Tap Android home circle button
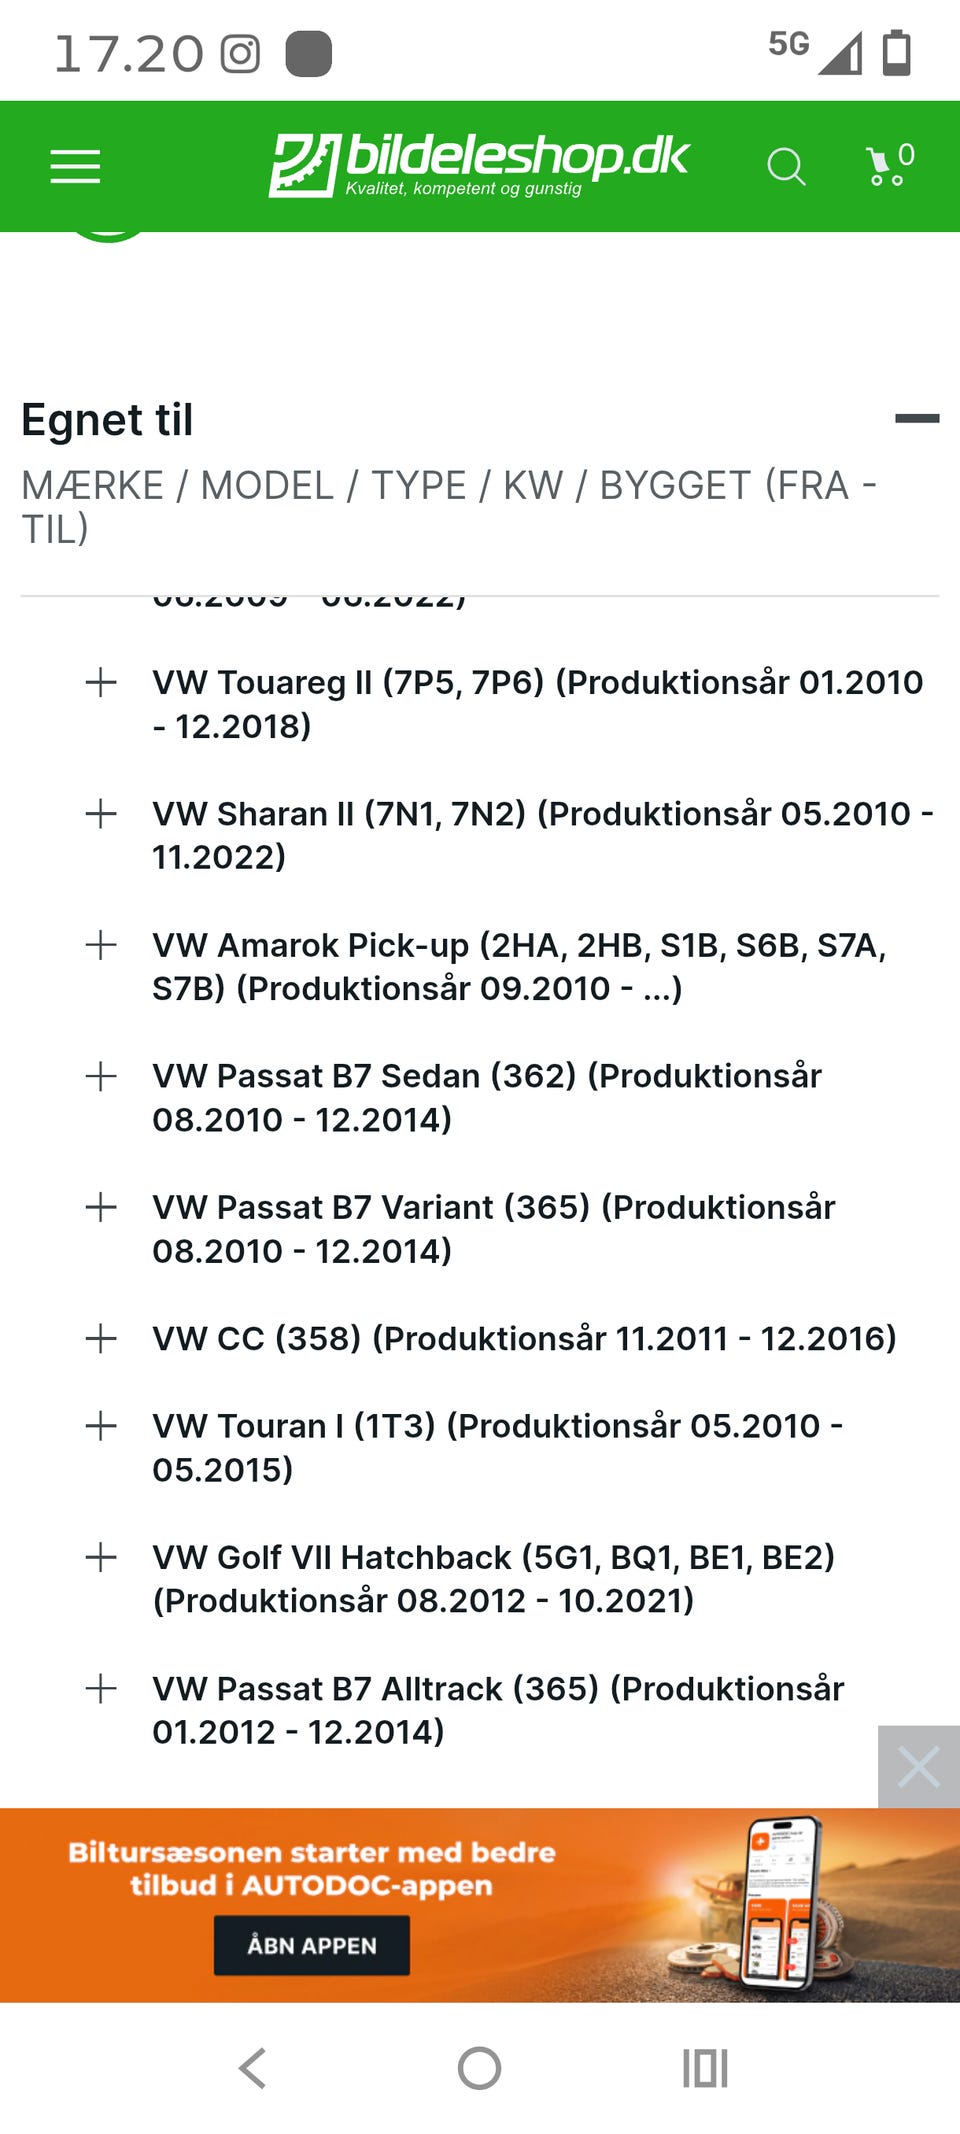960x2134 pixels. 479,2068
